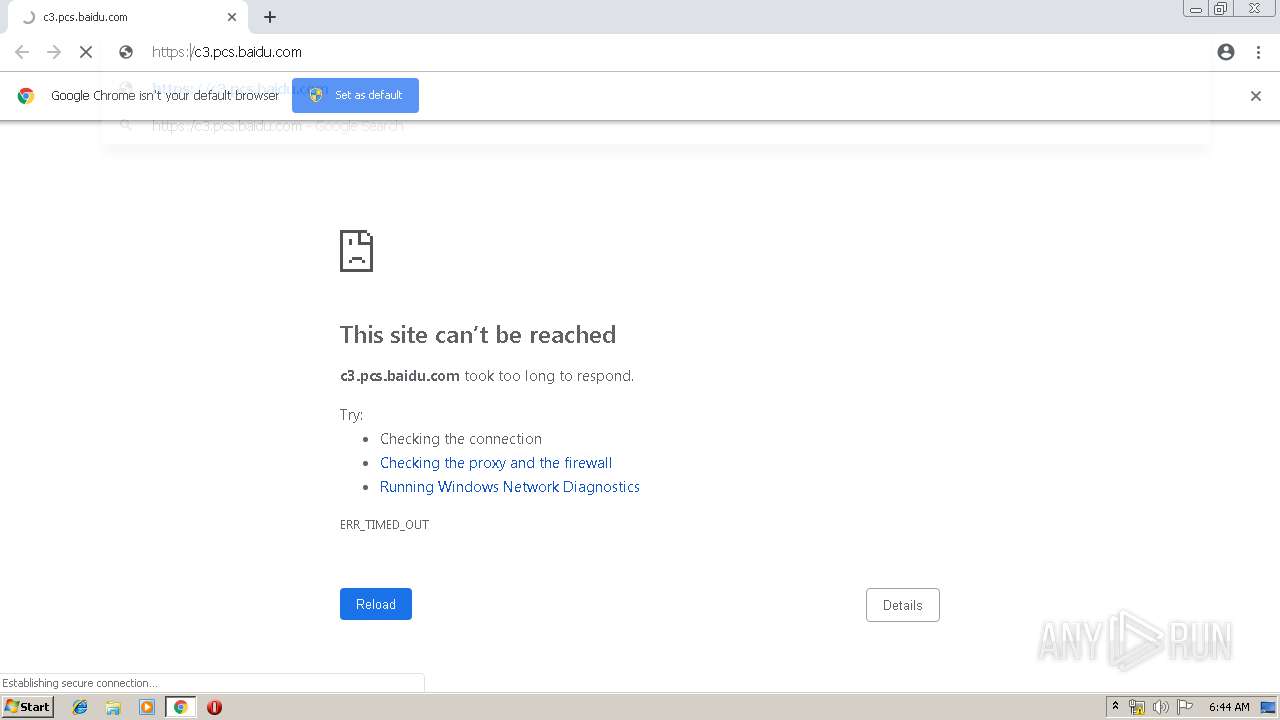Image resolution: width=1280 pixels, height=720 pixels.
Task: Open Running Windows Network Diagnostics link
Action: click(x=510, y=487)
